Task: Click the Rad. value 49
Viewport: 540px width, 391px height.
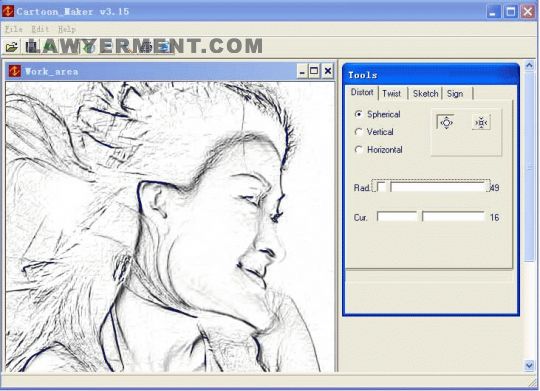Action: point(495,188)
